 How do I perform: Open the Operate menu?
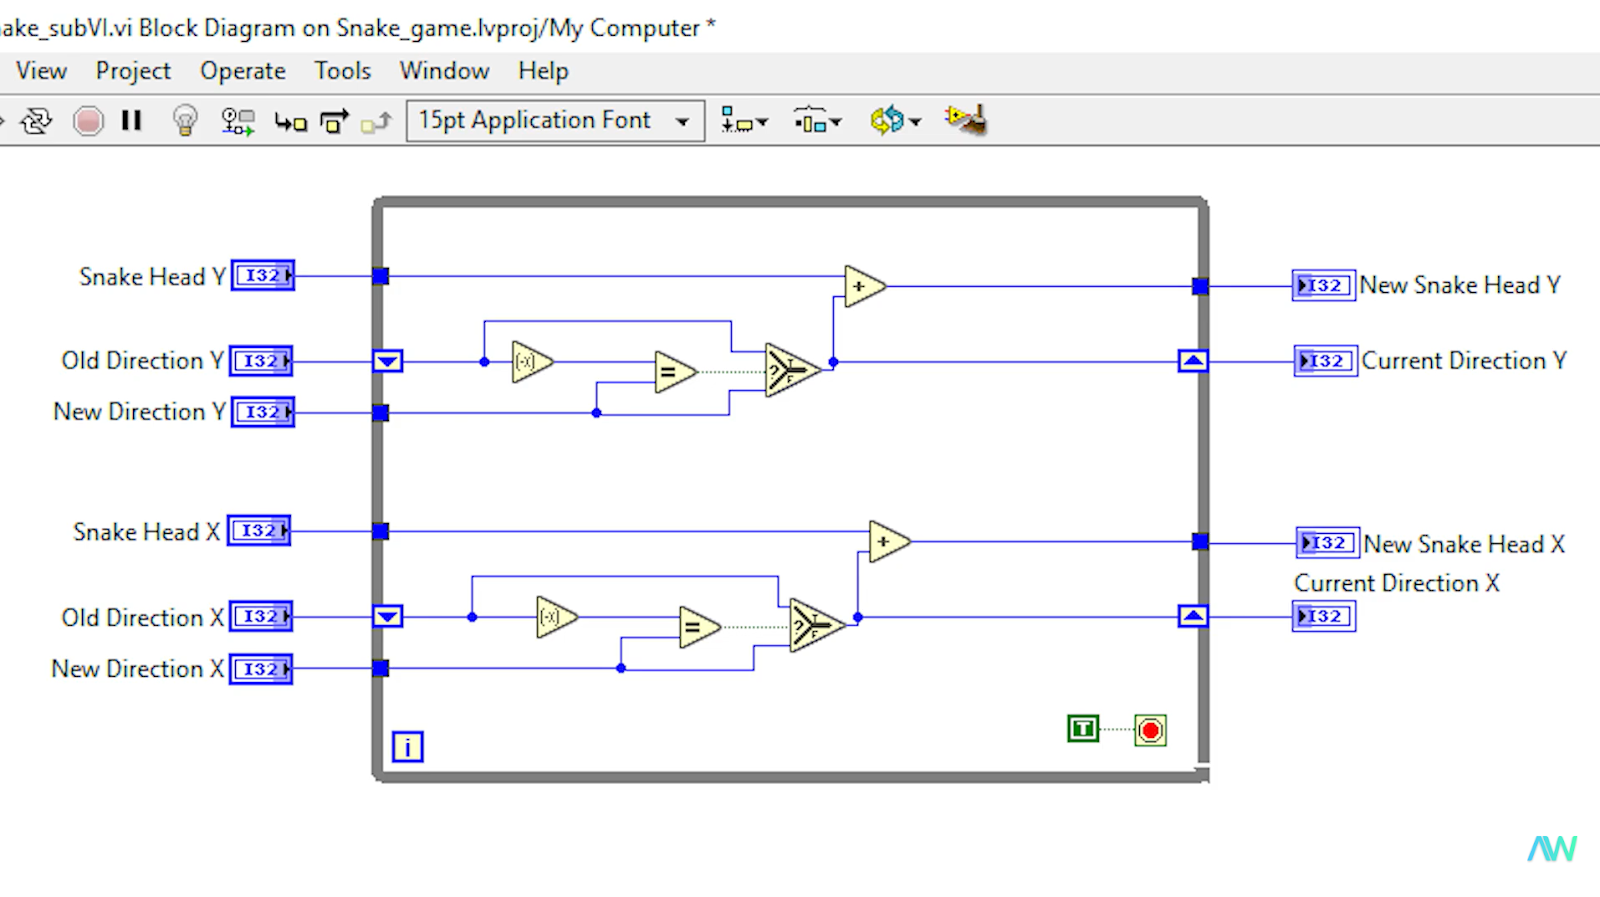243,71
